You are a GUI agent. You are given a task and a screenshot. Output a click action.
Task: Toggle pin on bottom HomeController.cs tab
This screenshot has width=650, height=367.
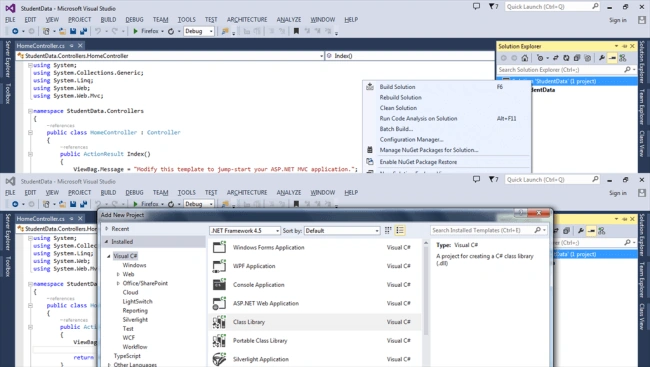coord(72,219)
